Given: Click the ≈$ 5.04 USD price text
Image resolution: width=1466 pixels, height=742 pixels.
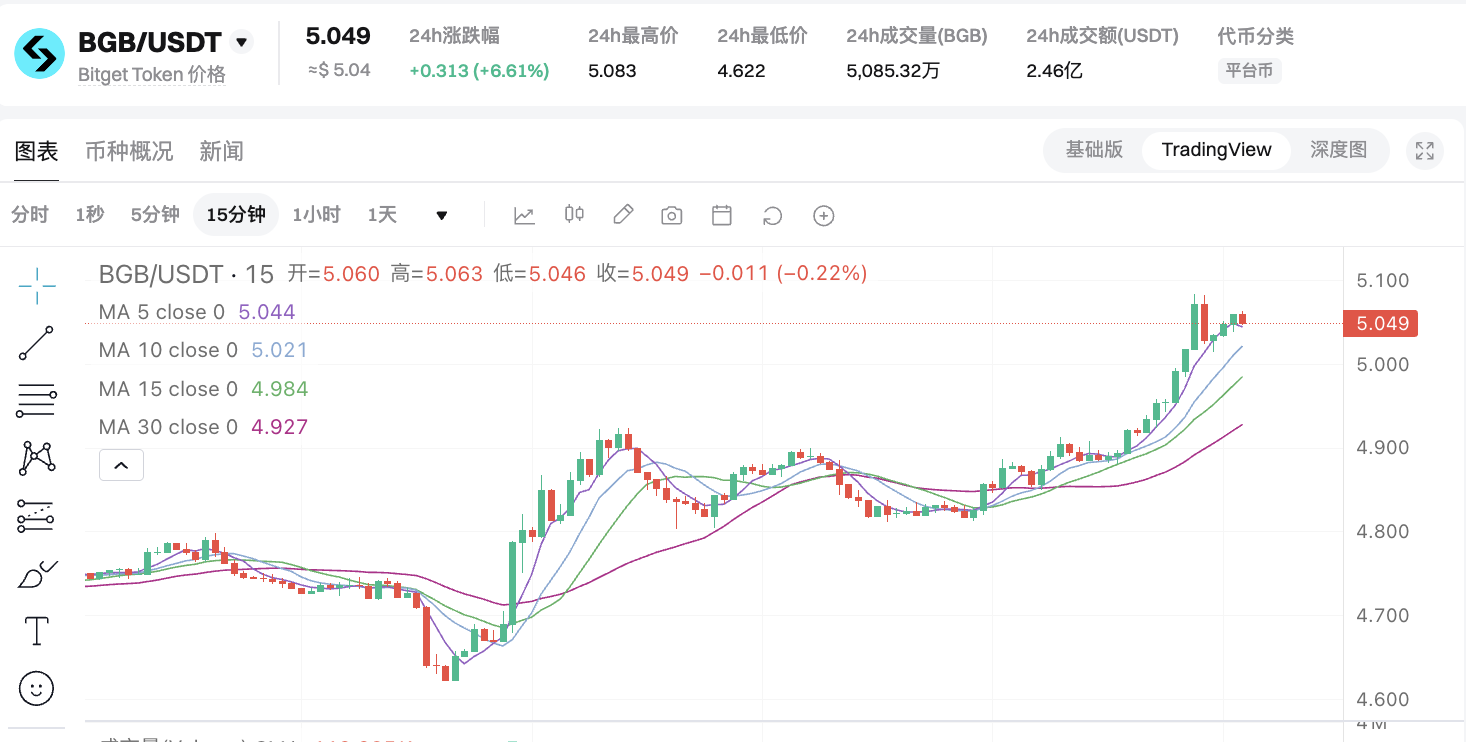Looking at the screenshot, I should point(339,70).
